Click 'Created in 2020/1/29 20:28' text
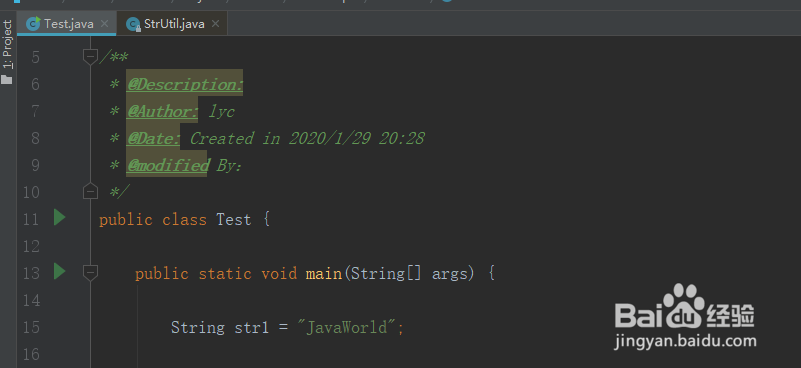The width and height of the screenshot is (801, 368). (x=307, y=138)
